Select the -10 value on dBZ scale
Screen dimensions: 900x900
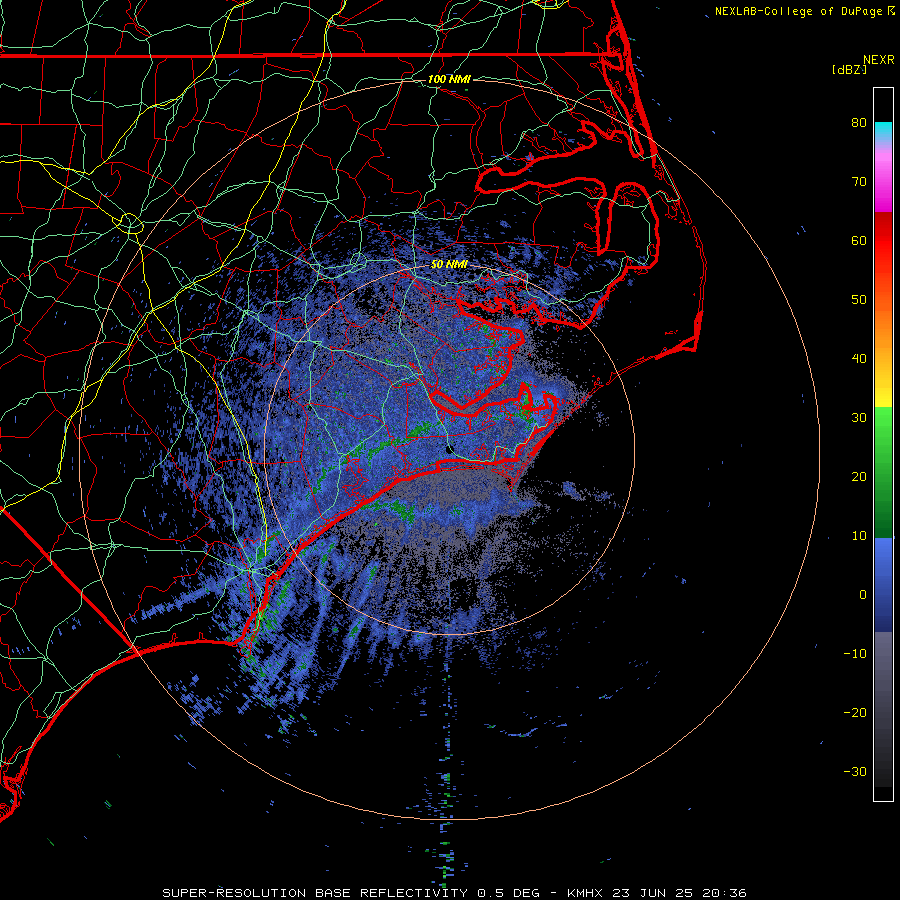(x=855, y=653)
